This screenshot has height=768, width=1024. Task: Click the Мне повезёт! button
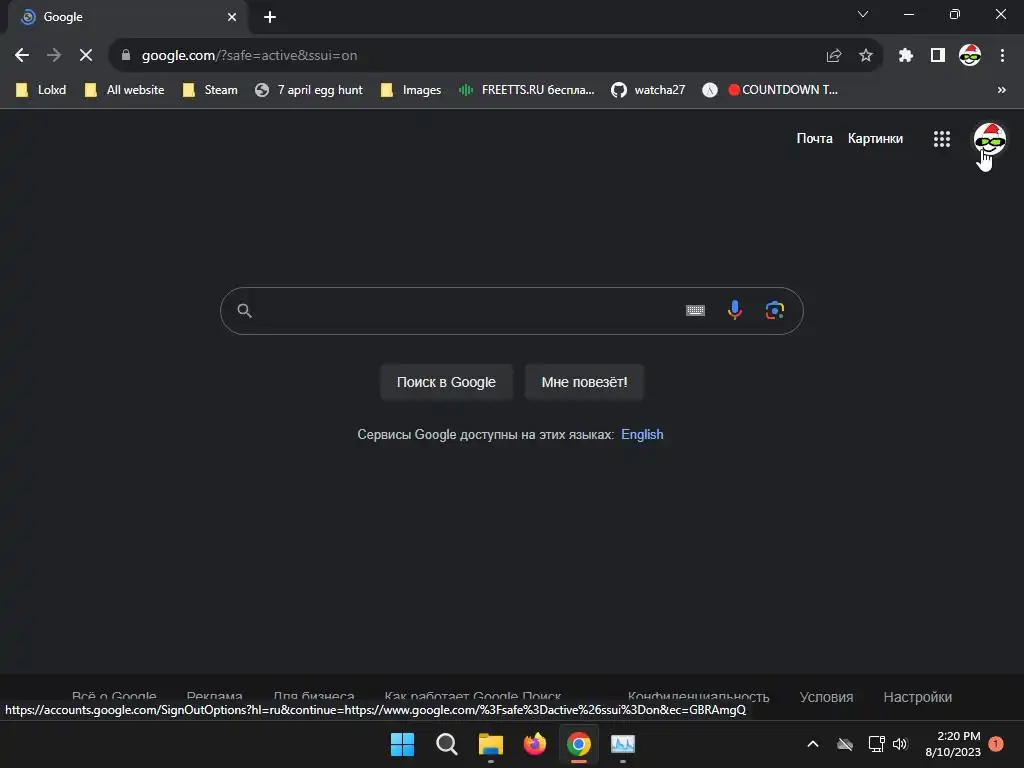584,382
